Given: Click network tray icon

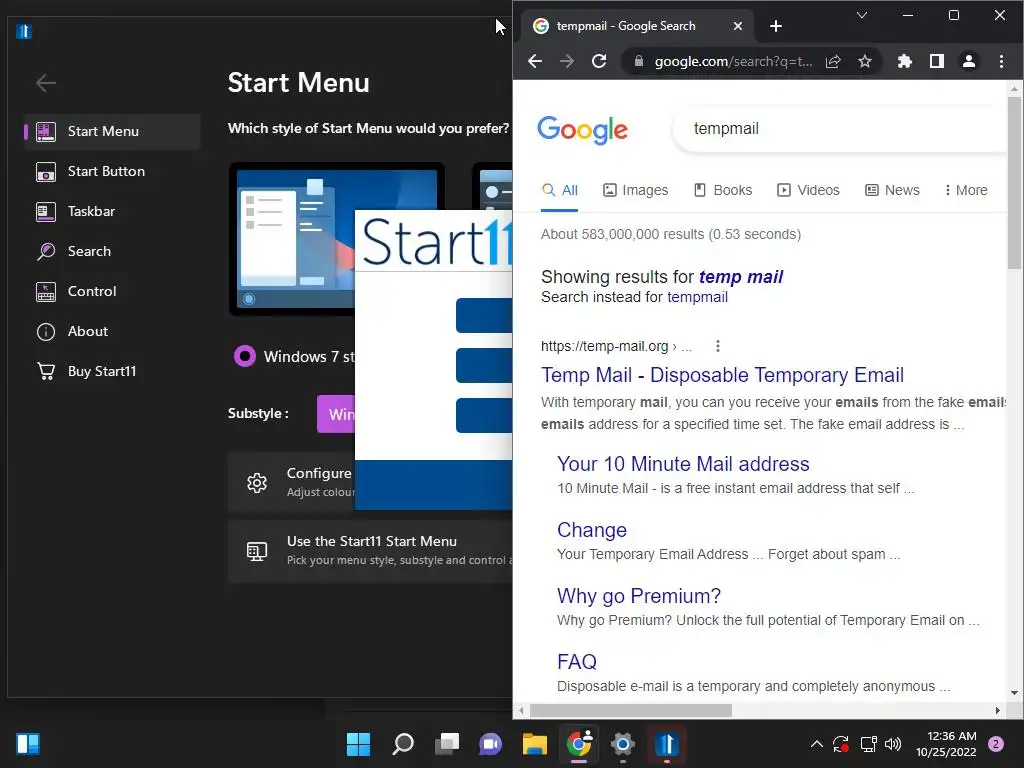Looking at the screenshot, I should tap(868, 744).
